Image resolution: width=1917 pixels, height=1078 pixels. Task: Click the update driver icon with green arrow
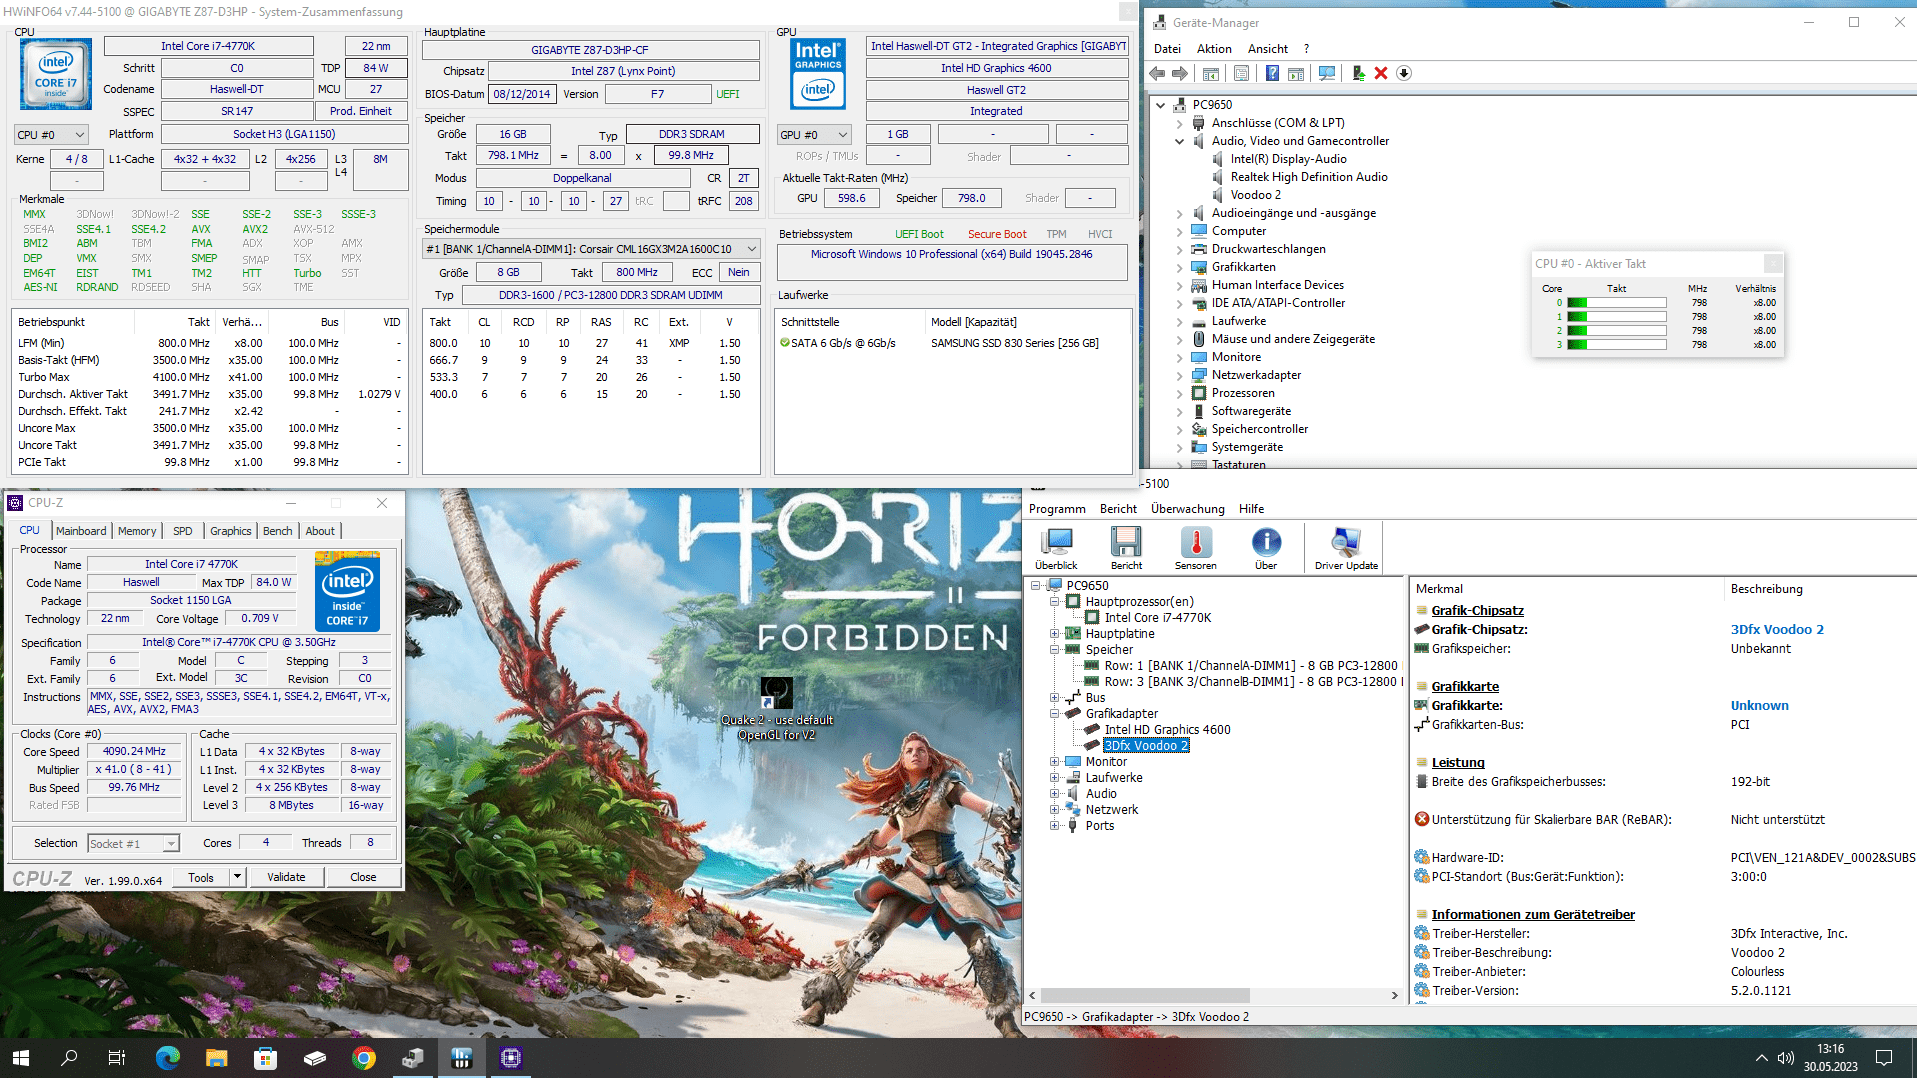(1358, 73)
